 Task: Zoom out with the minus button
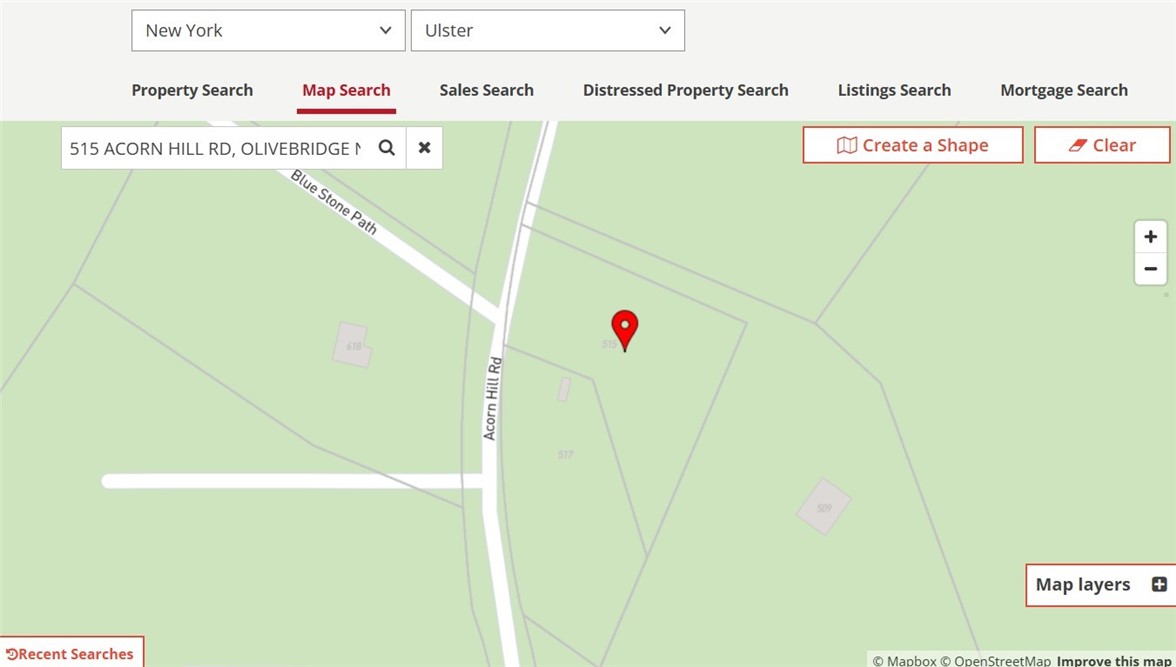1150,269
